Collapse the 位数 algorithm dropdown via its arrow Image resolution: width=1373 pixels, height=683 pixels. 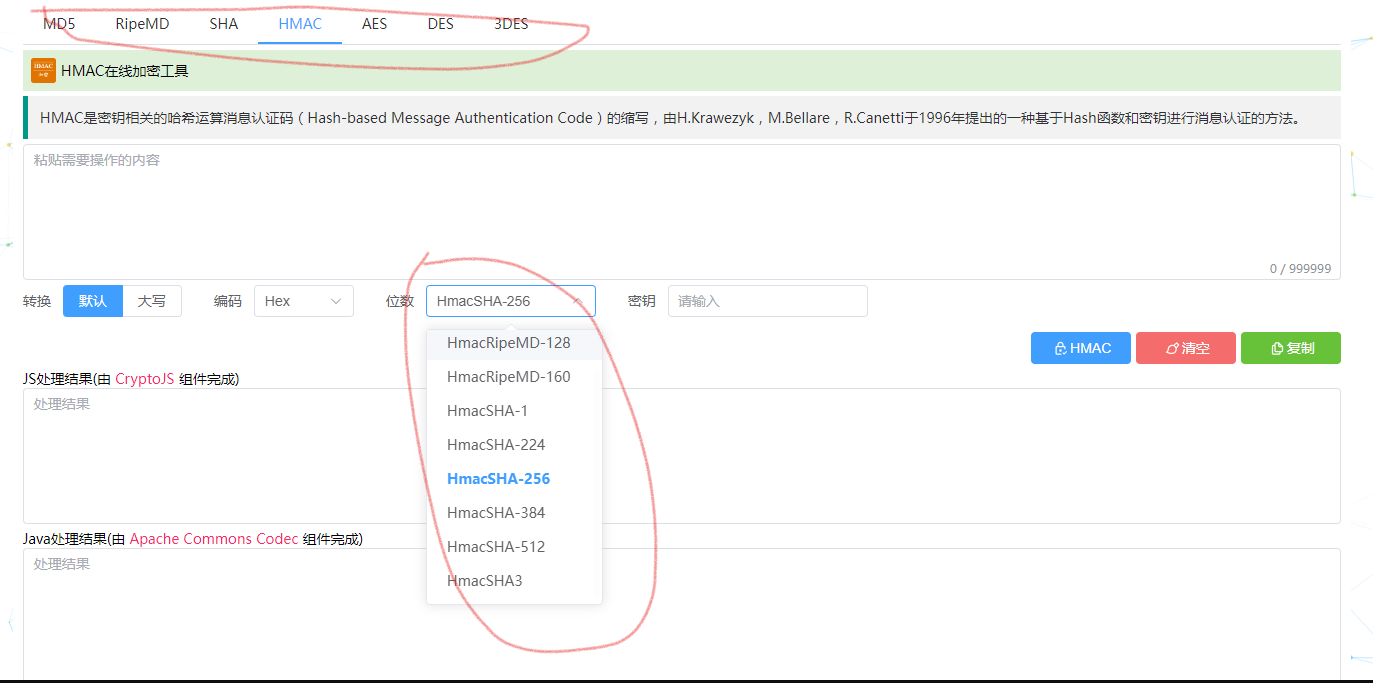[580, 301]
